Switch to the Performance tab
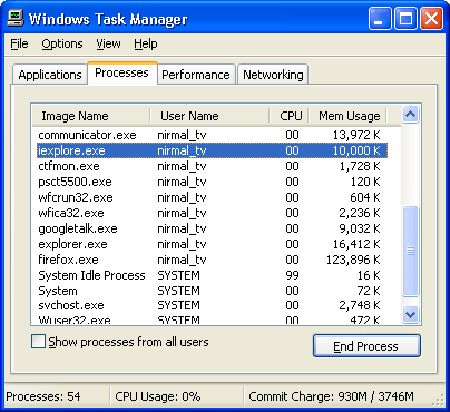This screenshot has height=412, width=450. click(196, 74)
